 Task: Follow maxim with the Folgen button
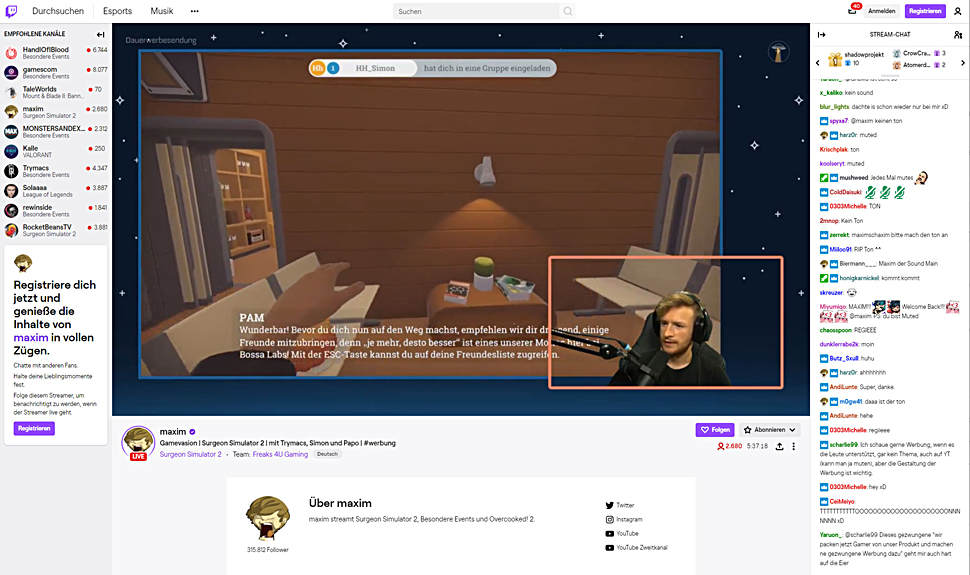click(715, 430)
